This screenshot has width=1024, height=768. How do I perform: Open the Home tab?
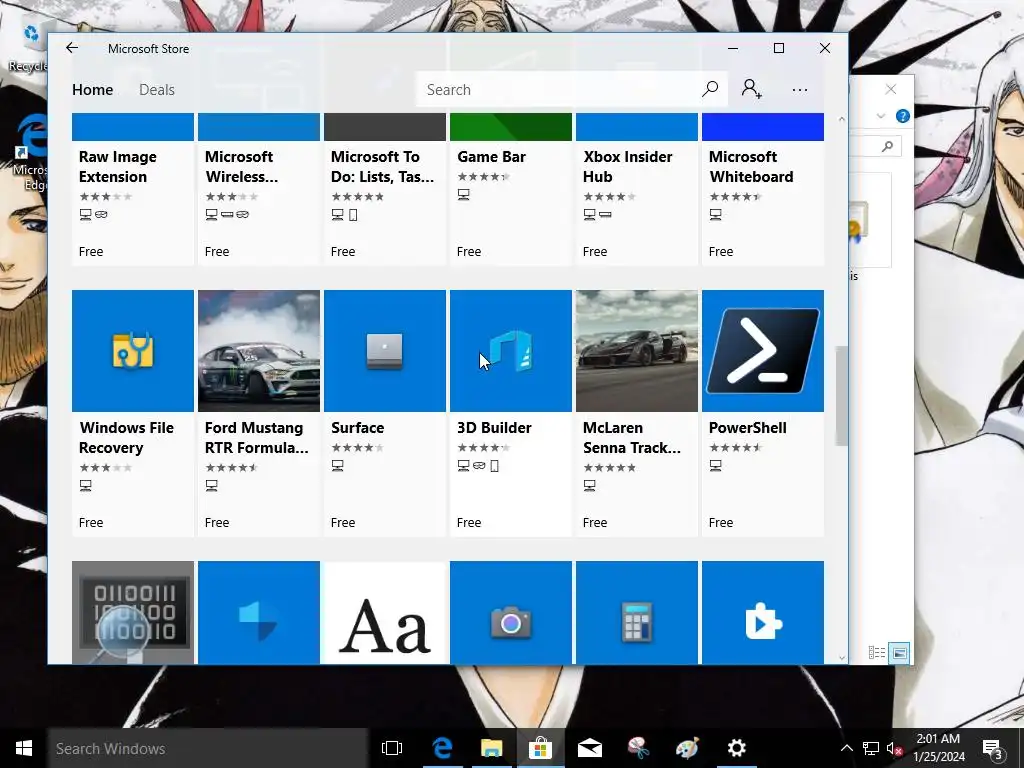click(92, 89)
